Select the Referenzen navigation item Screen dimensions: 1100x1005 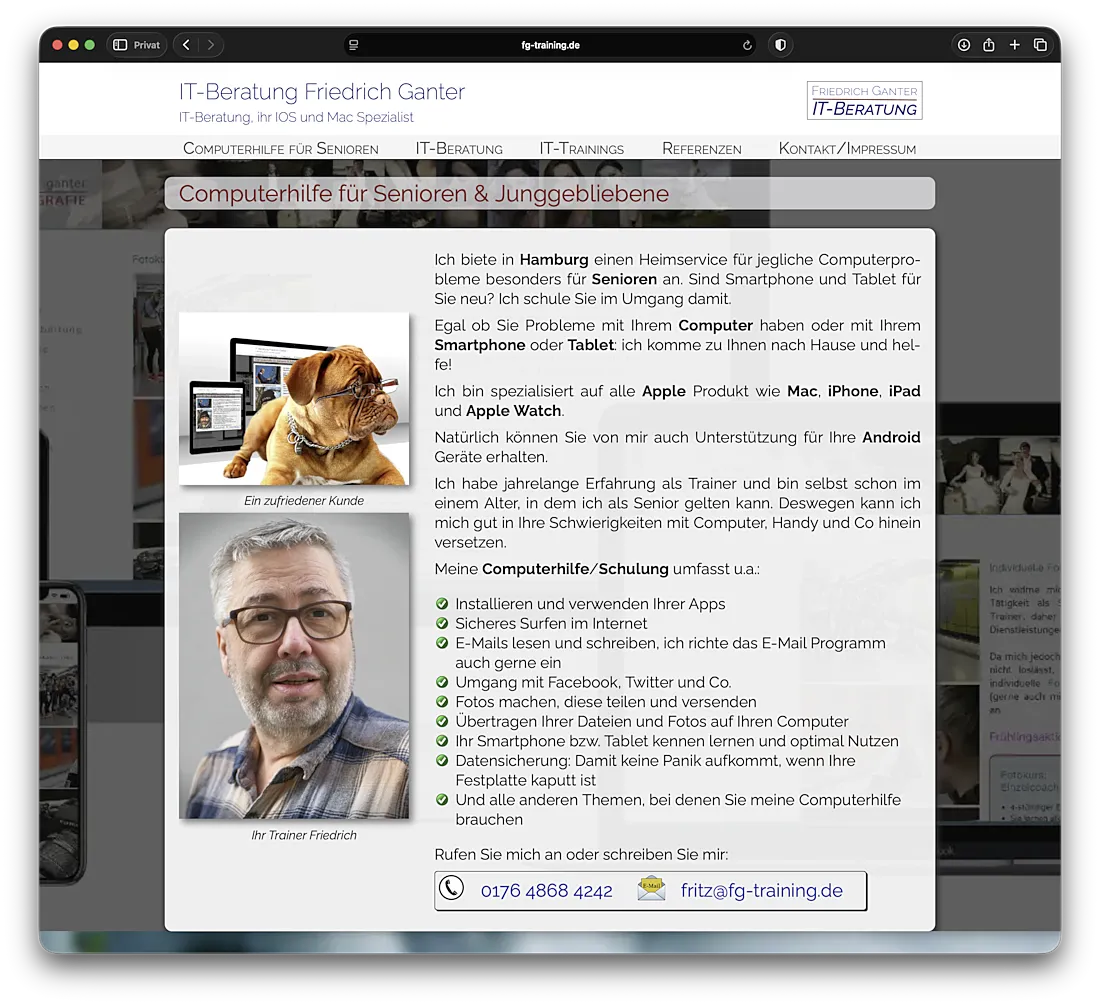pyautogui.click(x=701, y=149)
